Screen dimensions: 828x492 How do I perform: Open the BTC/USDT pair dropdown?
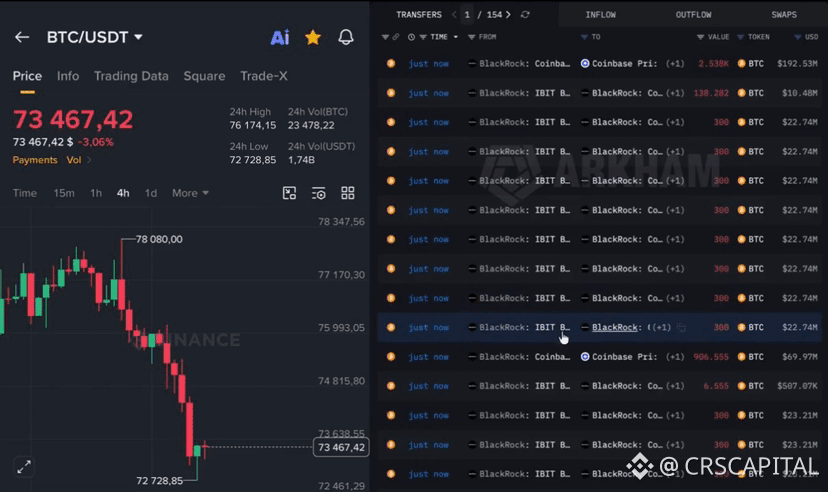pyautogui.click(x=95, y=37)
